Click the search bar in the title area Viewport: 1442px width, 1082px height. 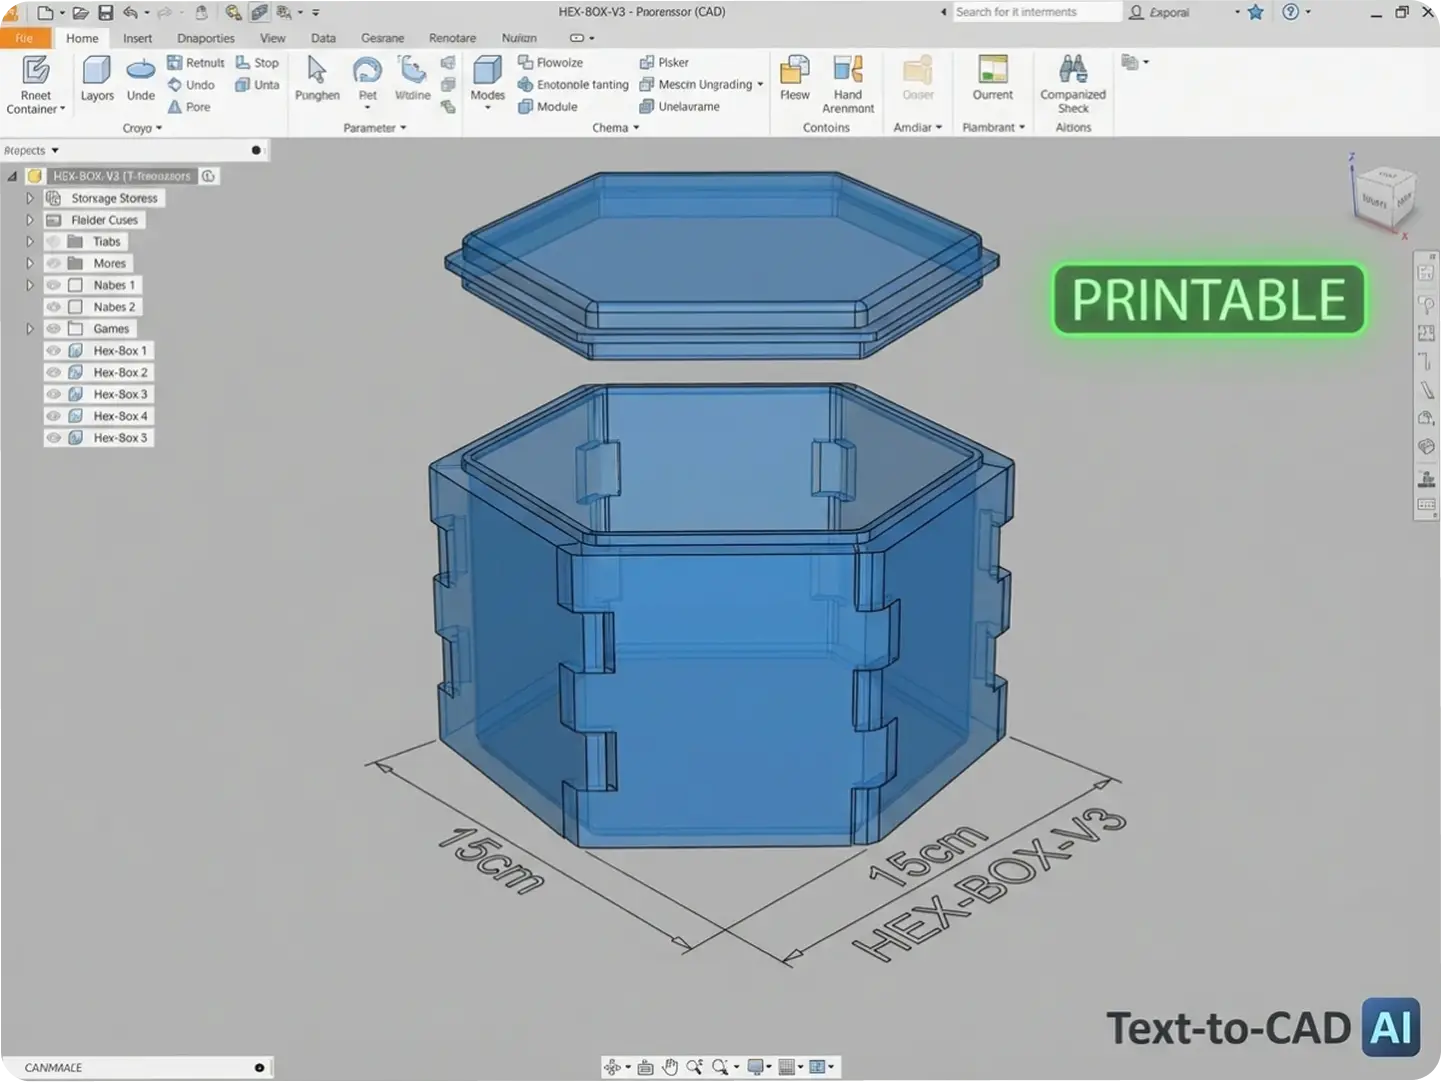click(1035, 11)
